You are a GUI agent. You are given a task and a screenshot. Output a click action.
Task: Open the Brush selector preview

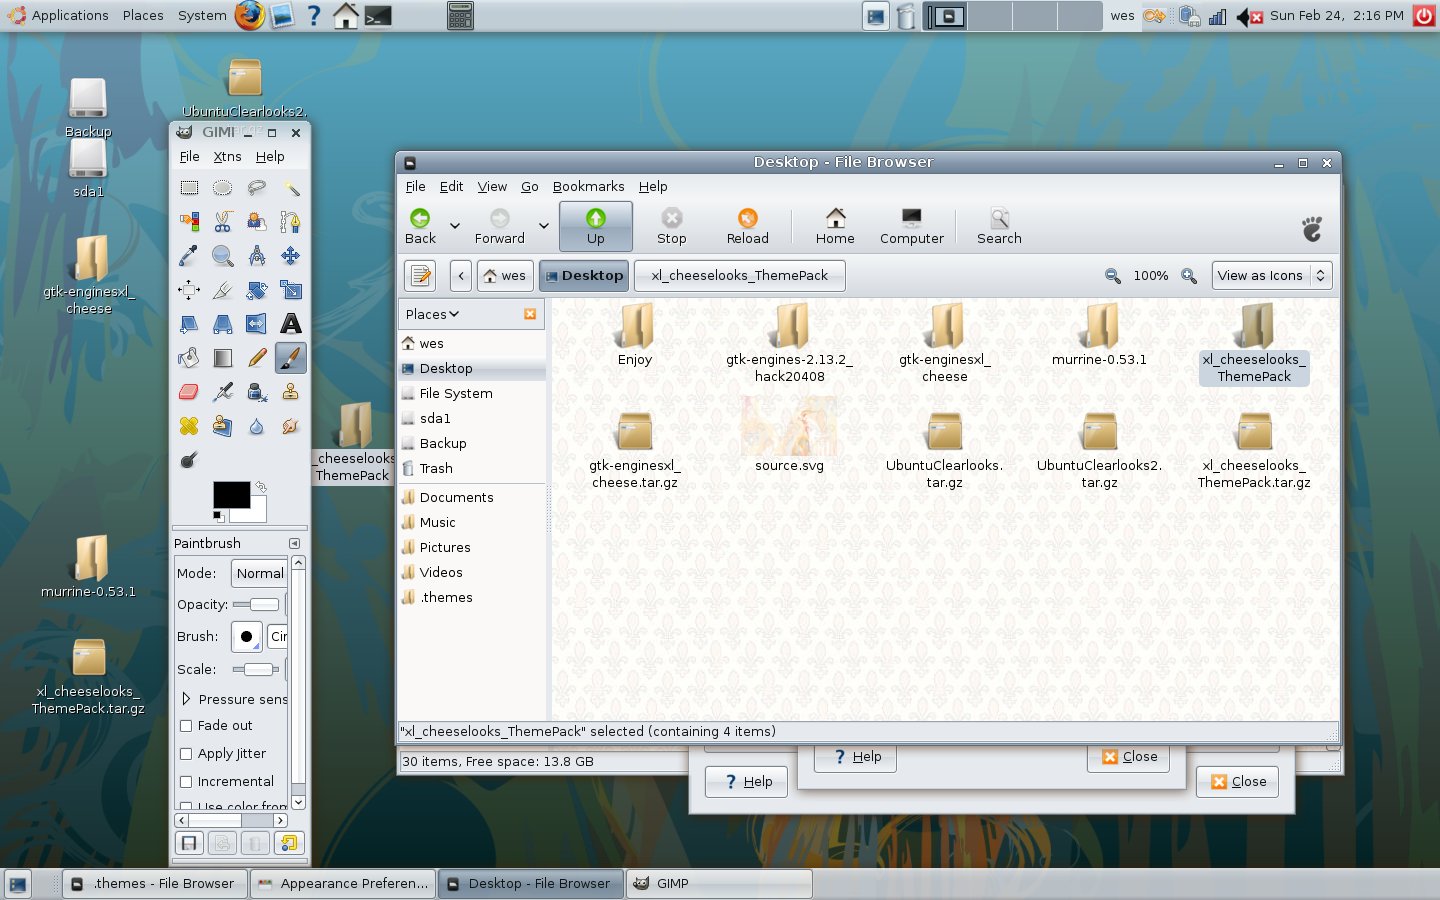(246, 636)
